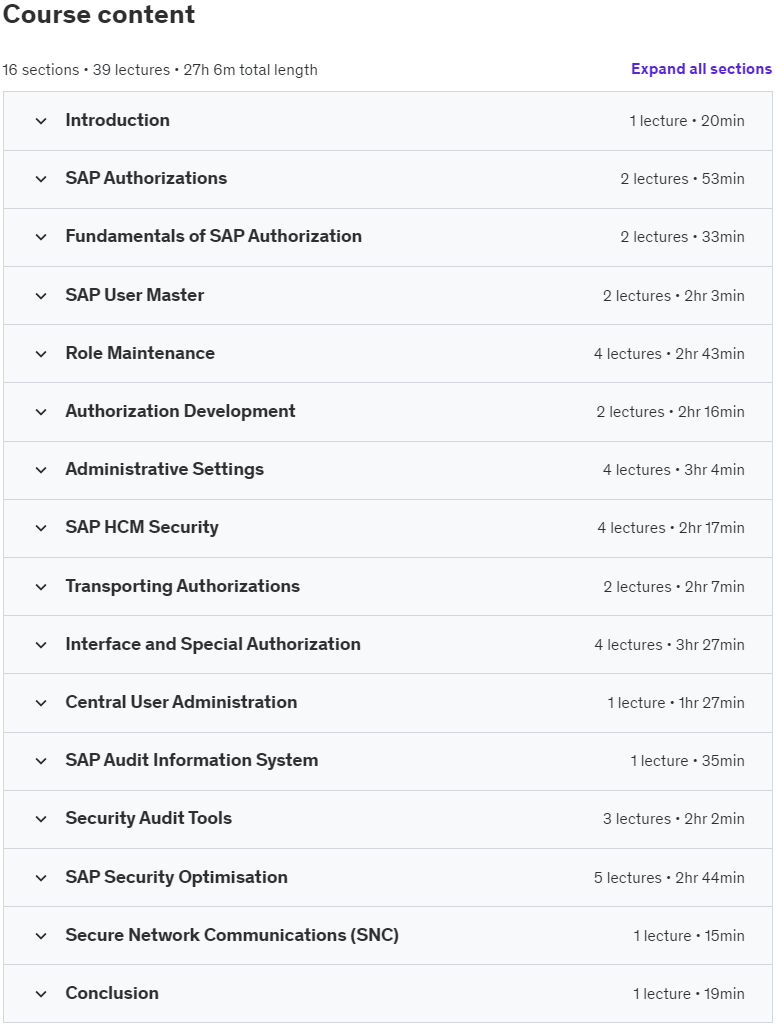Viewport: 776px width, 1026px height.
Task: Expand Fundamentals of SAP Authorization chevron
Action: [41, 237]
